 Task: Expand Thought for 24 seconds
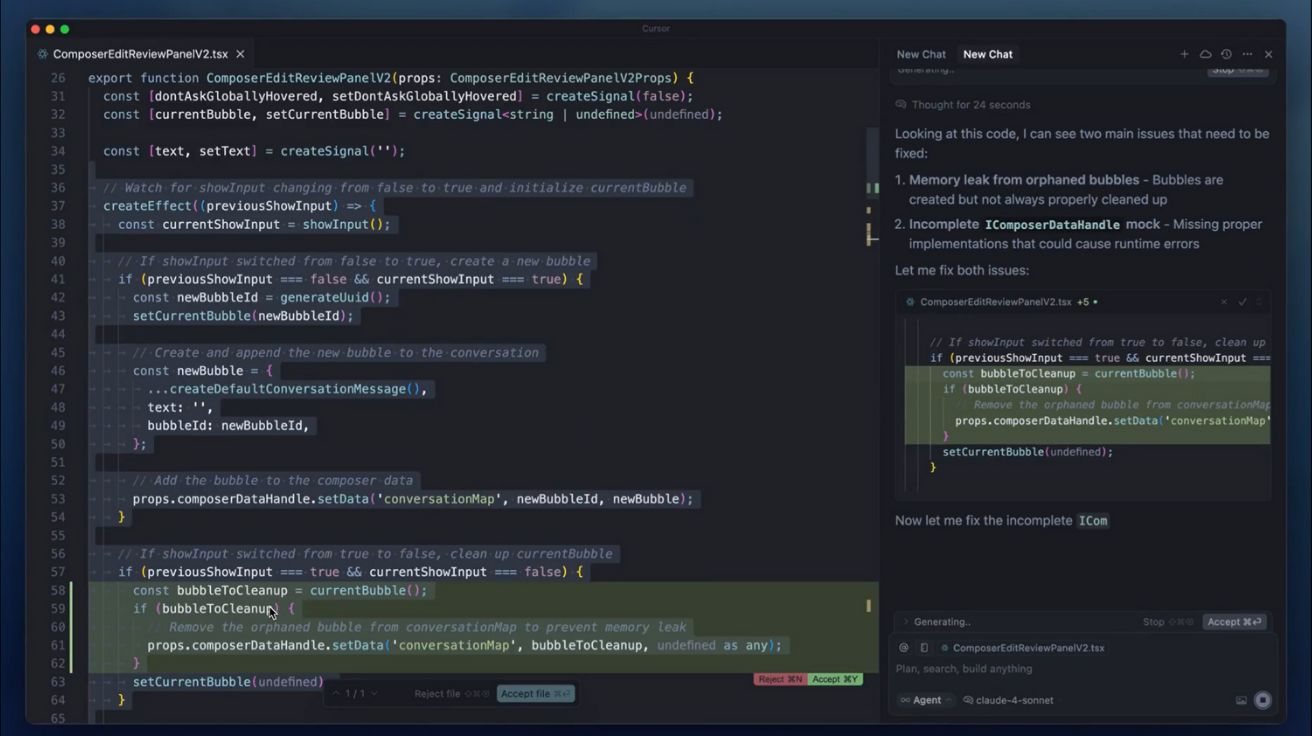963,105
